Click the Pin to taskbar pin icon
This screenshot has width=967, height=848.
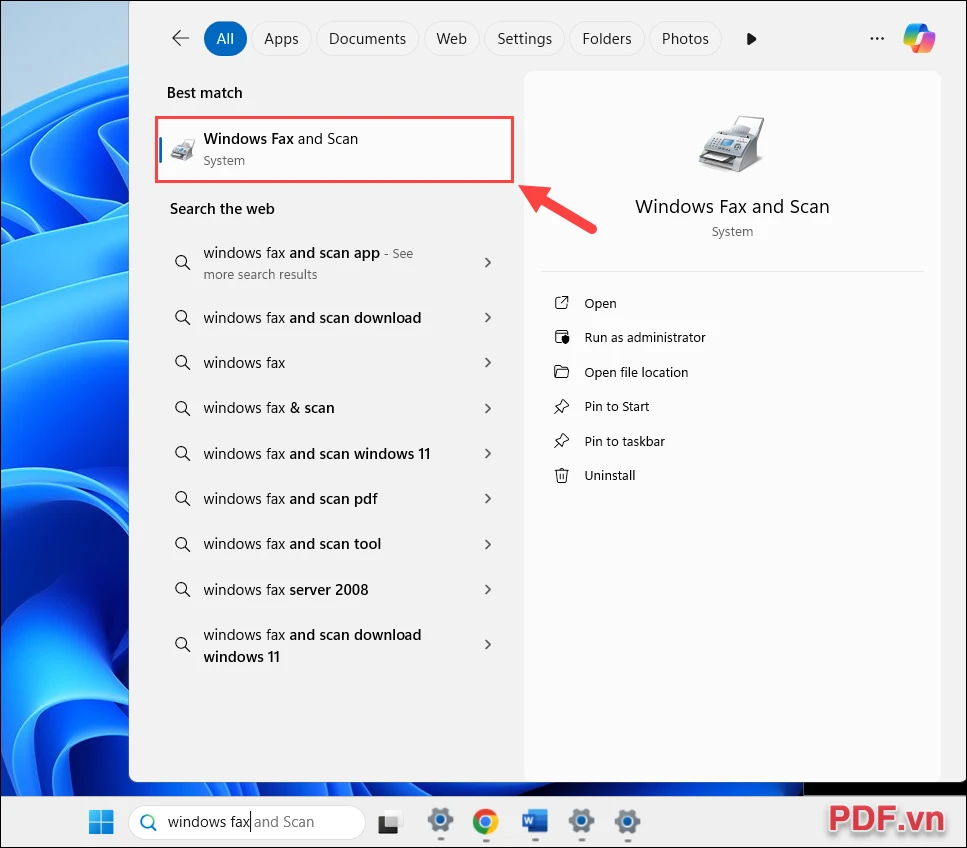click(561, 441)
